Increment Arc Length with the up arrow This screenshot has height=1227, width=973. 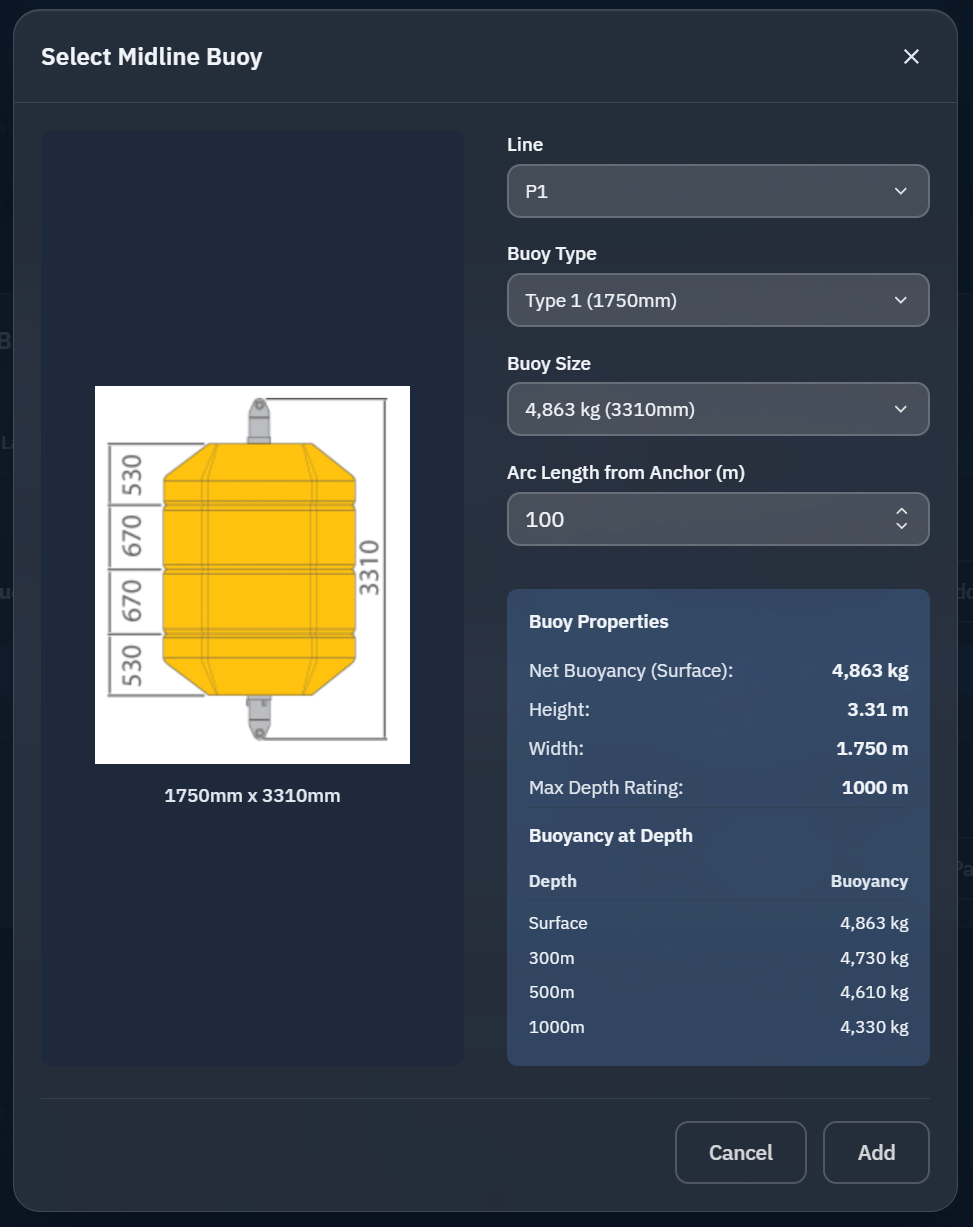(899, 511)
